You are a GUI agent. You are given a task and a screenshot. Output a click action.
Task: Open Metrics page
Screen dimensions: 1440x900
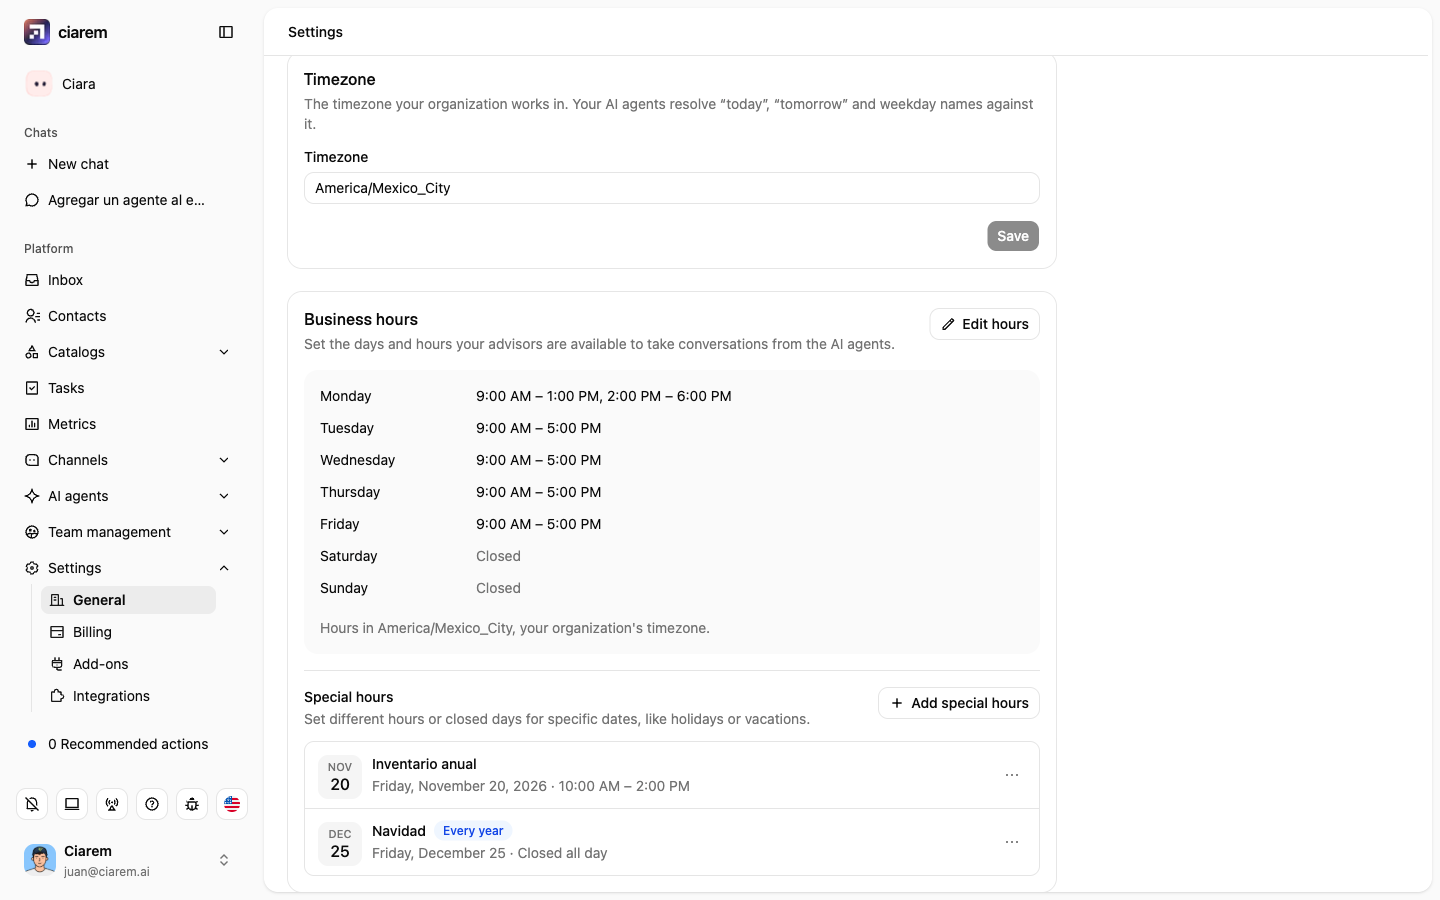[x=128, y=424]
